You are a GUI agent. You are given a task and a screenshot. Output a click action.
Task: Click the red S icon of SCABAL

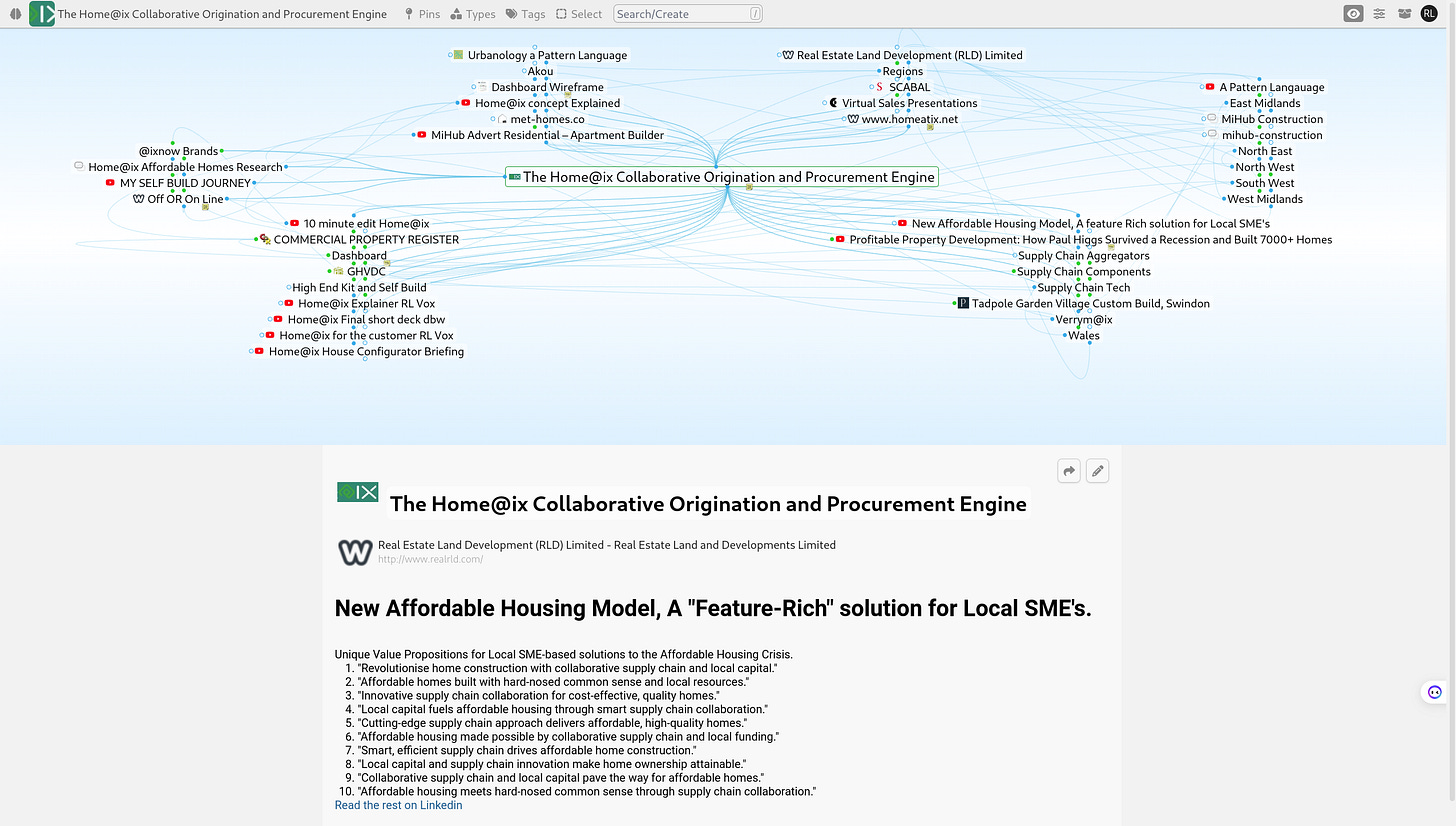point(879,87)
